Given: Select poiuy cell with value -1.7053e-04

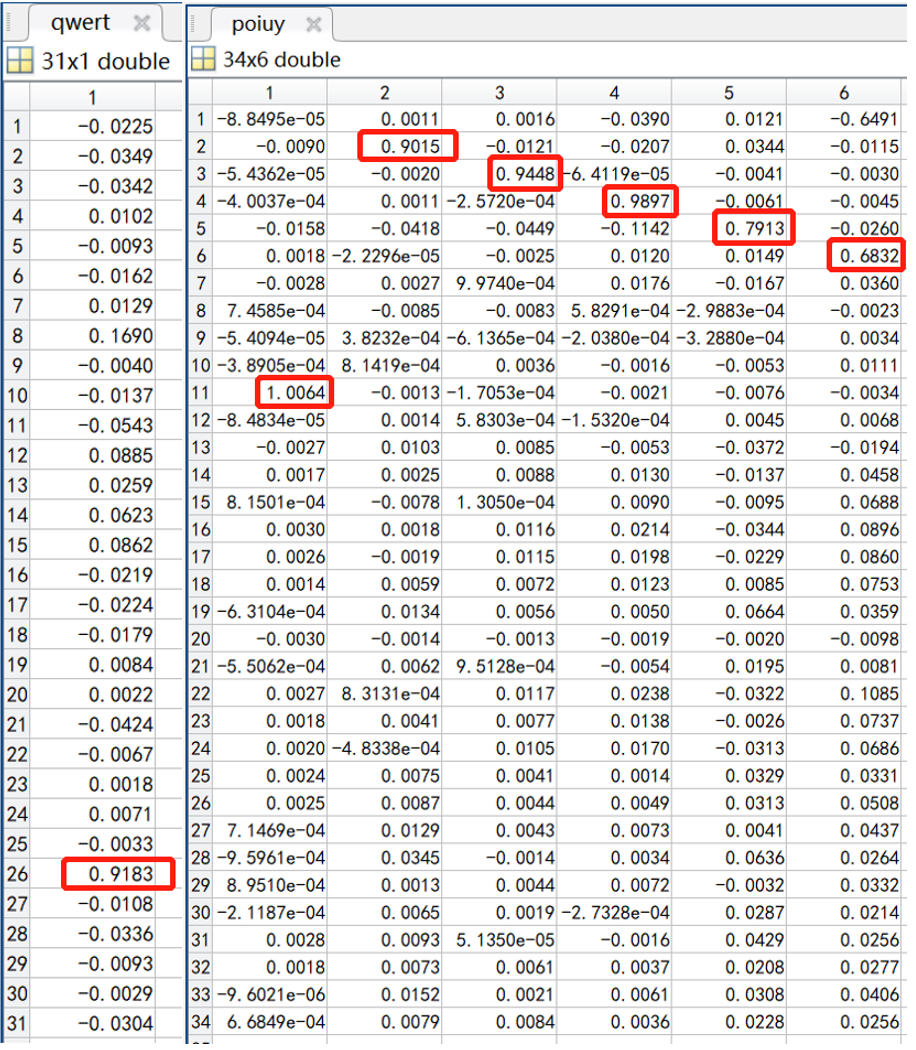Looking at the screenshot, I should click(x=500, y=392).
